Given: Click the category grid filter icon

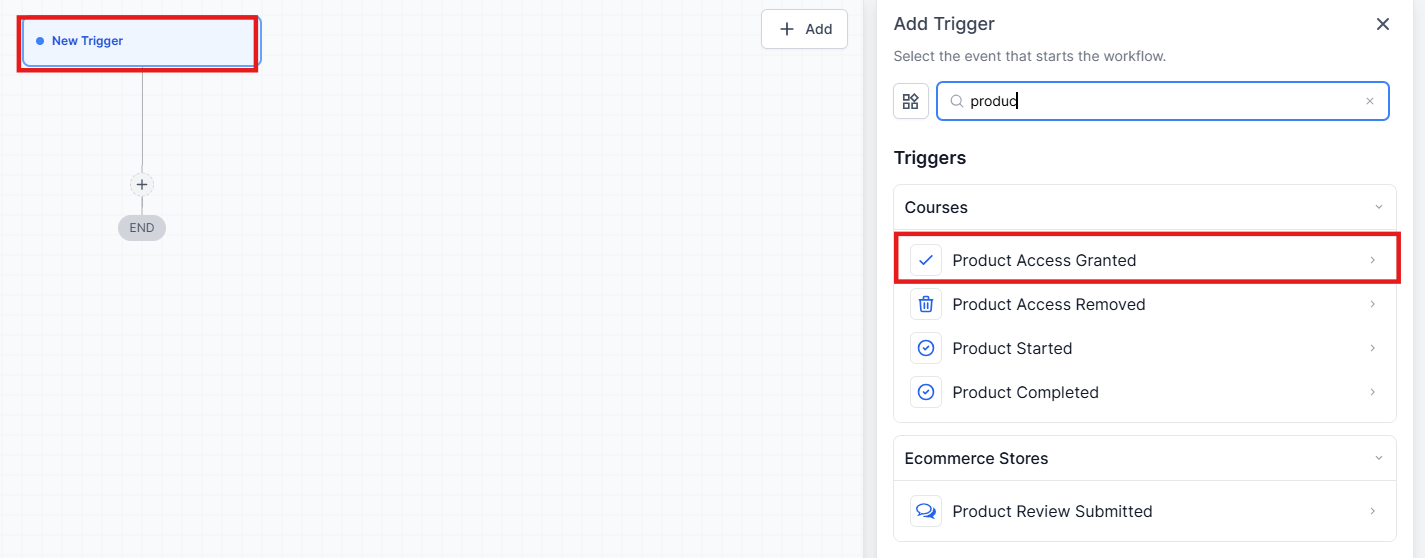Looking at the screenshot, I should 910,101.
